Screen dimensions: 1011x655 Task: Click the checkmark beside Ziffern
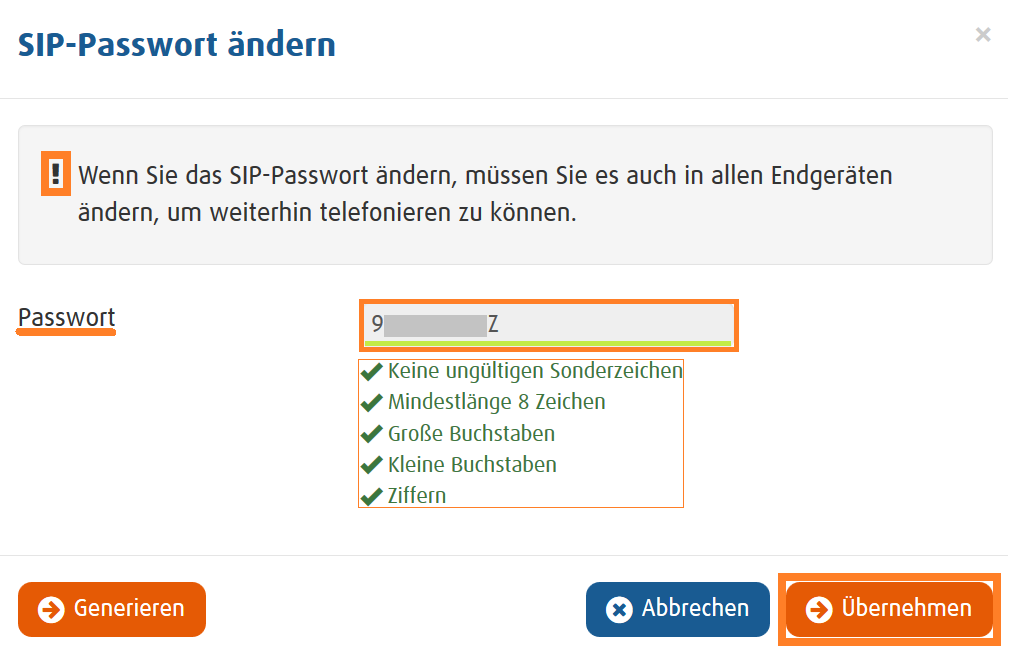click(372, 496)
